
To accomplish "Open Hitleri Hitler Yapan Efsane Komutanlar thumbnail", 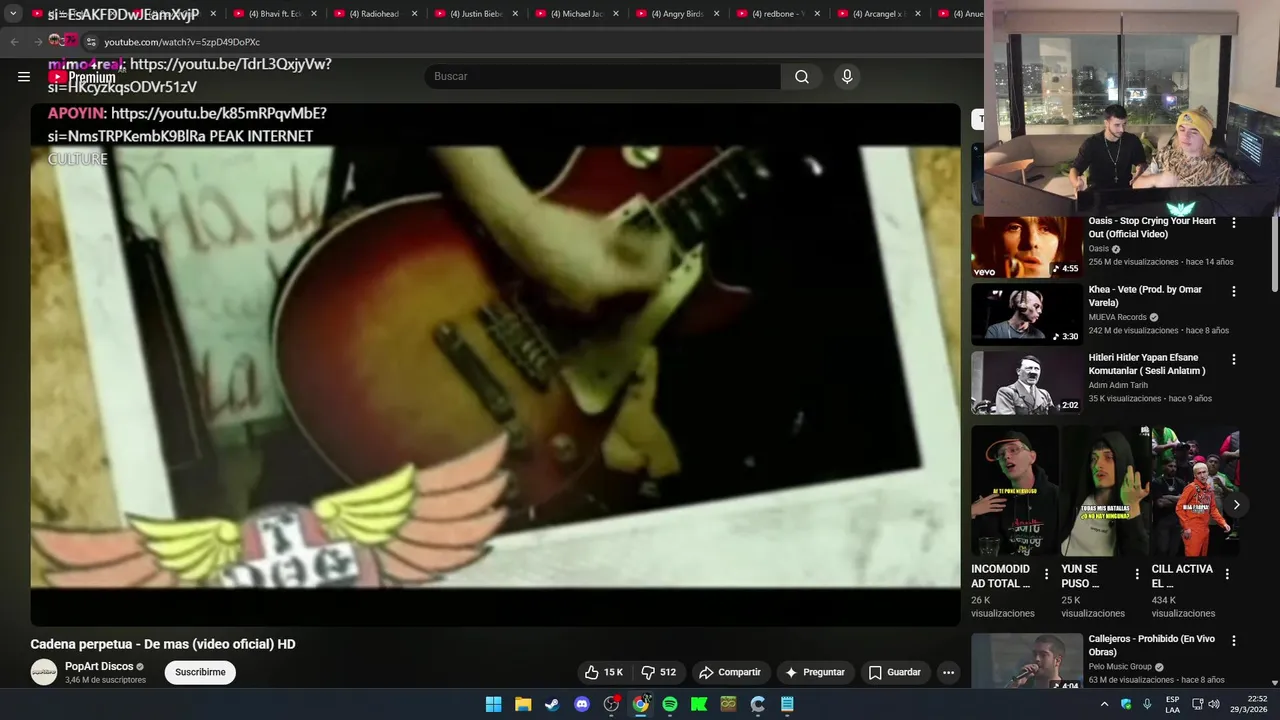I will click(1027, 382).
